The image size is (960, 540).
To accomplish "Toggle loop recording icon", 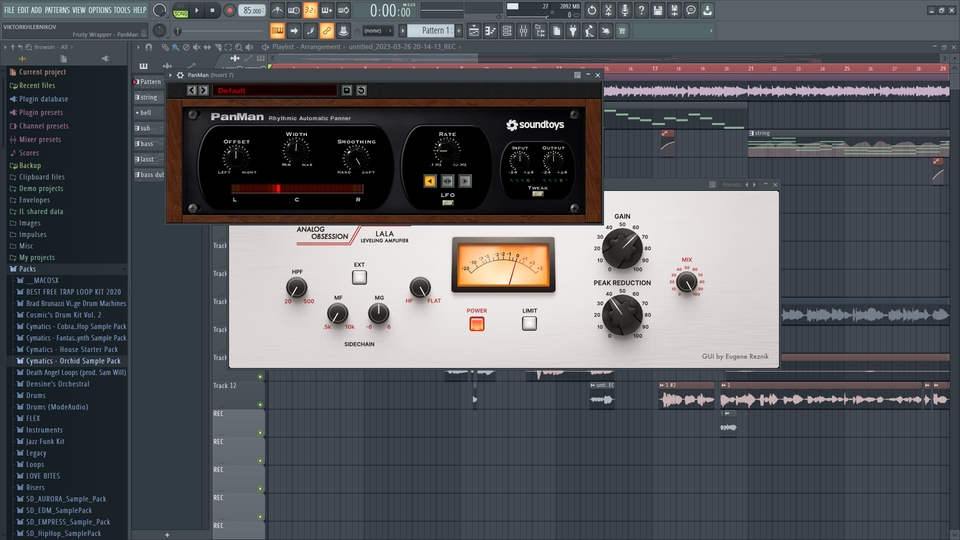I will pos(343,10).
